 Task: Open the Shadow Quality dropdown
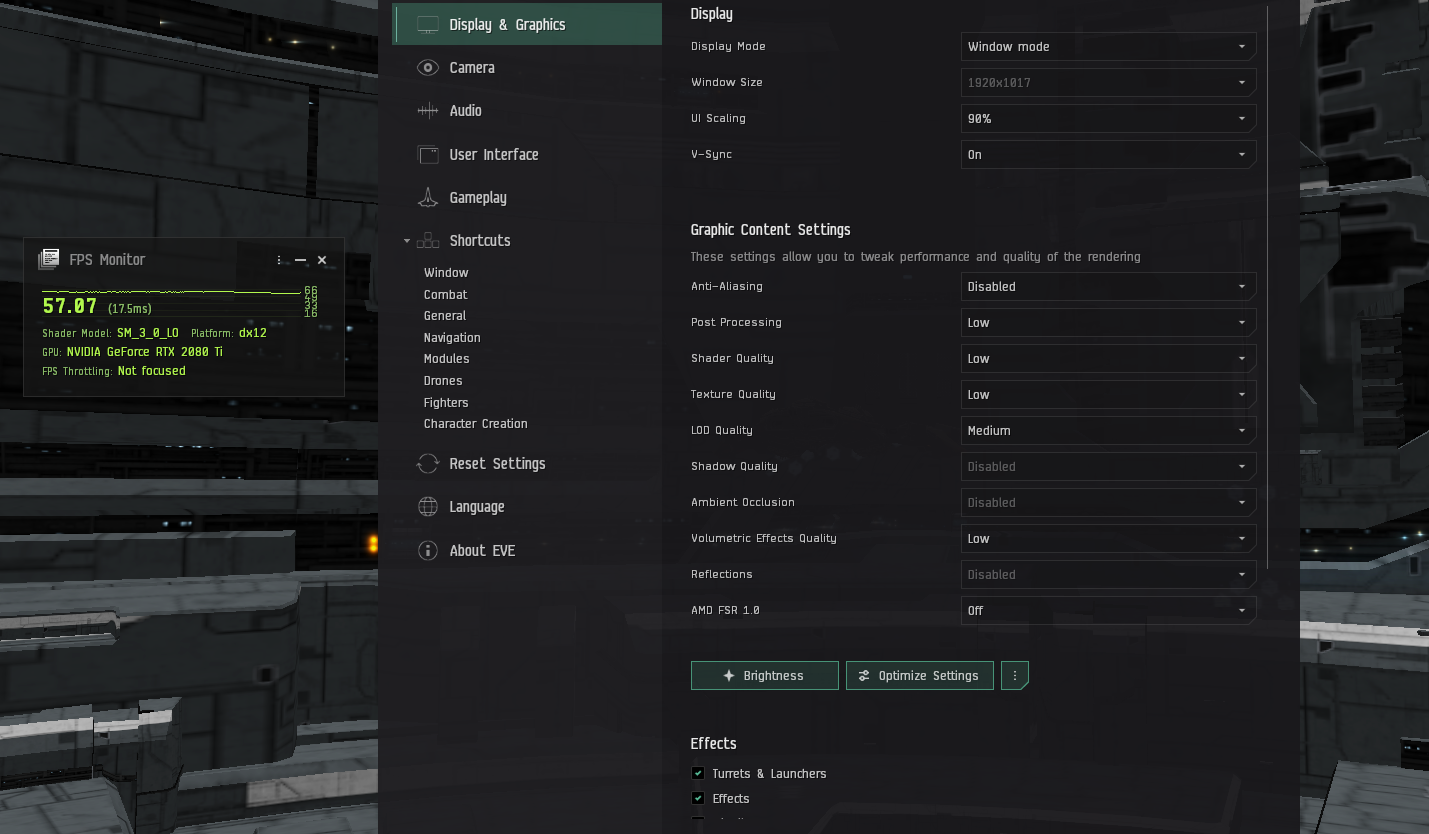[x=1108, y=467]
